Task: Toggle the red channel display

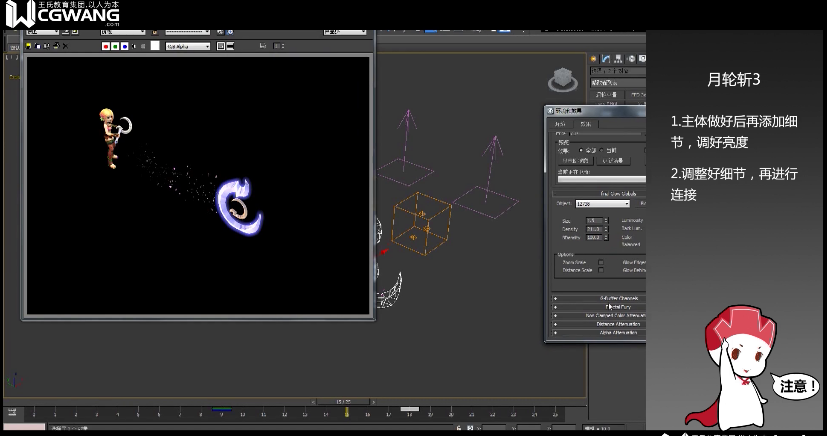Action: [106, 46]
